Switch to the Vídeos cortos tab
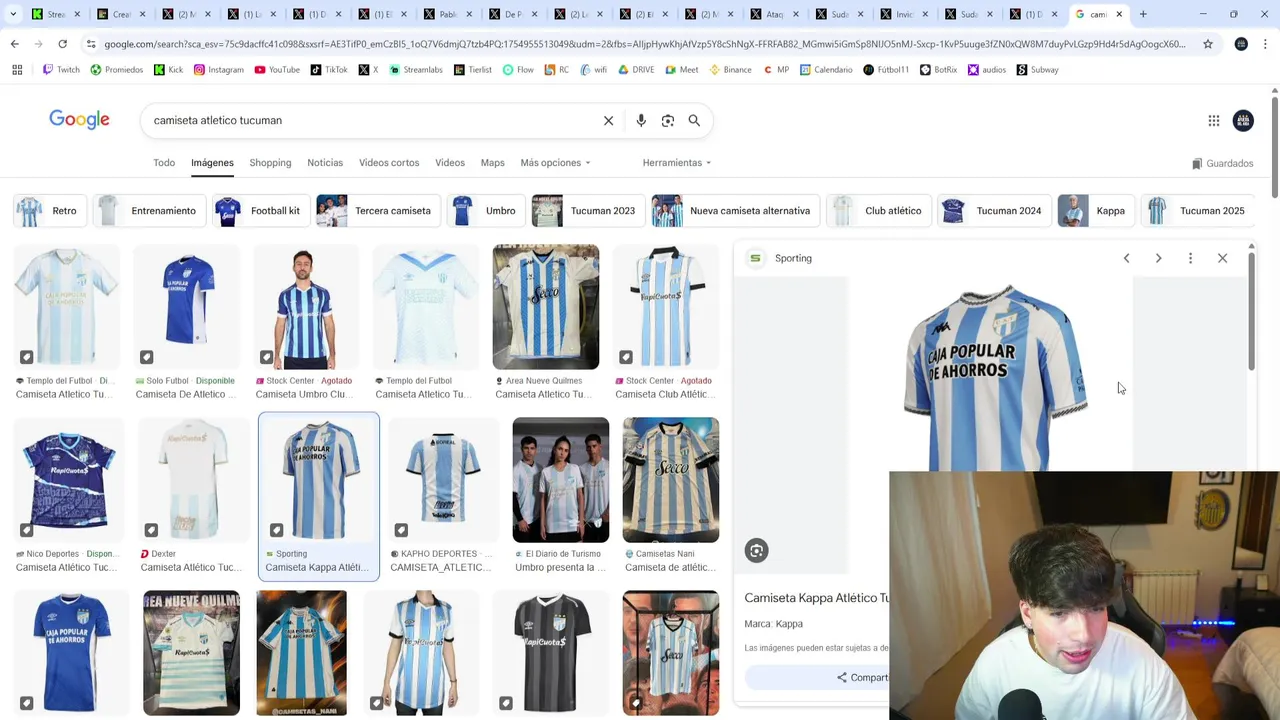Image resolution: width=1280 pixels, height=720 pixels. (x=389, y=162)
